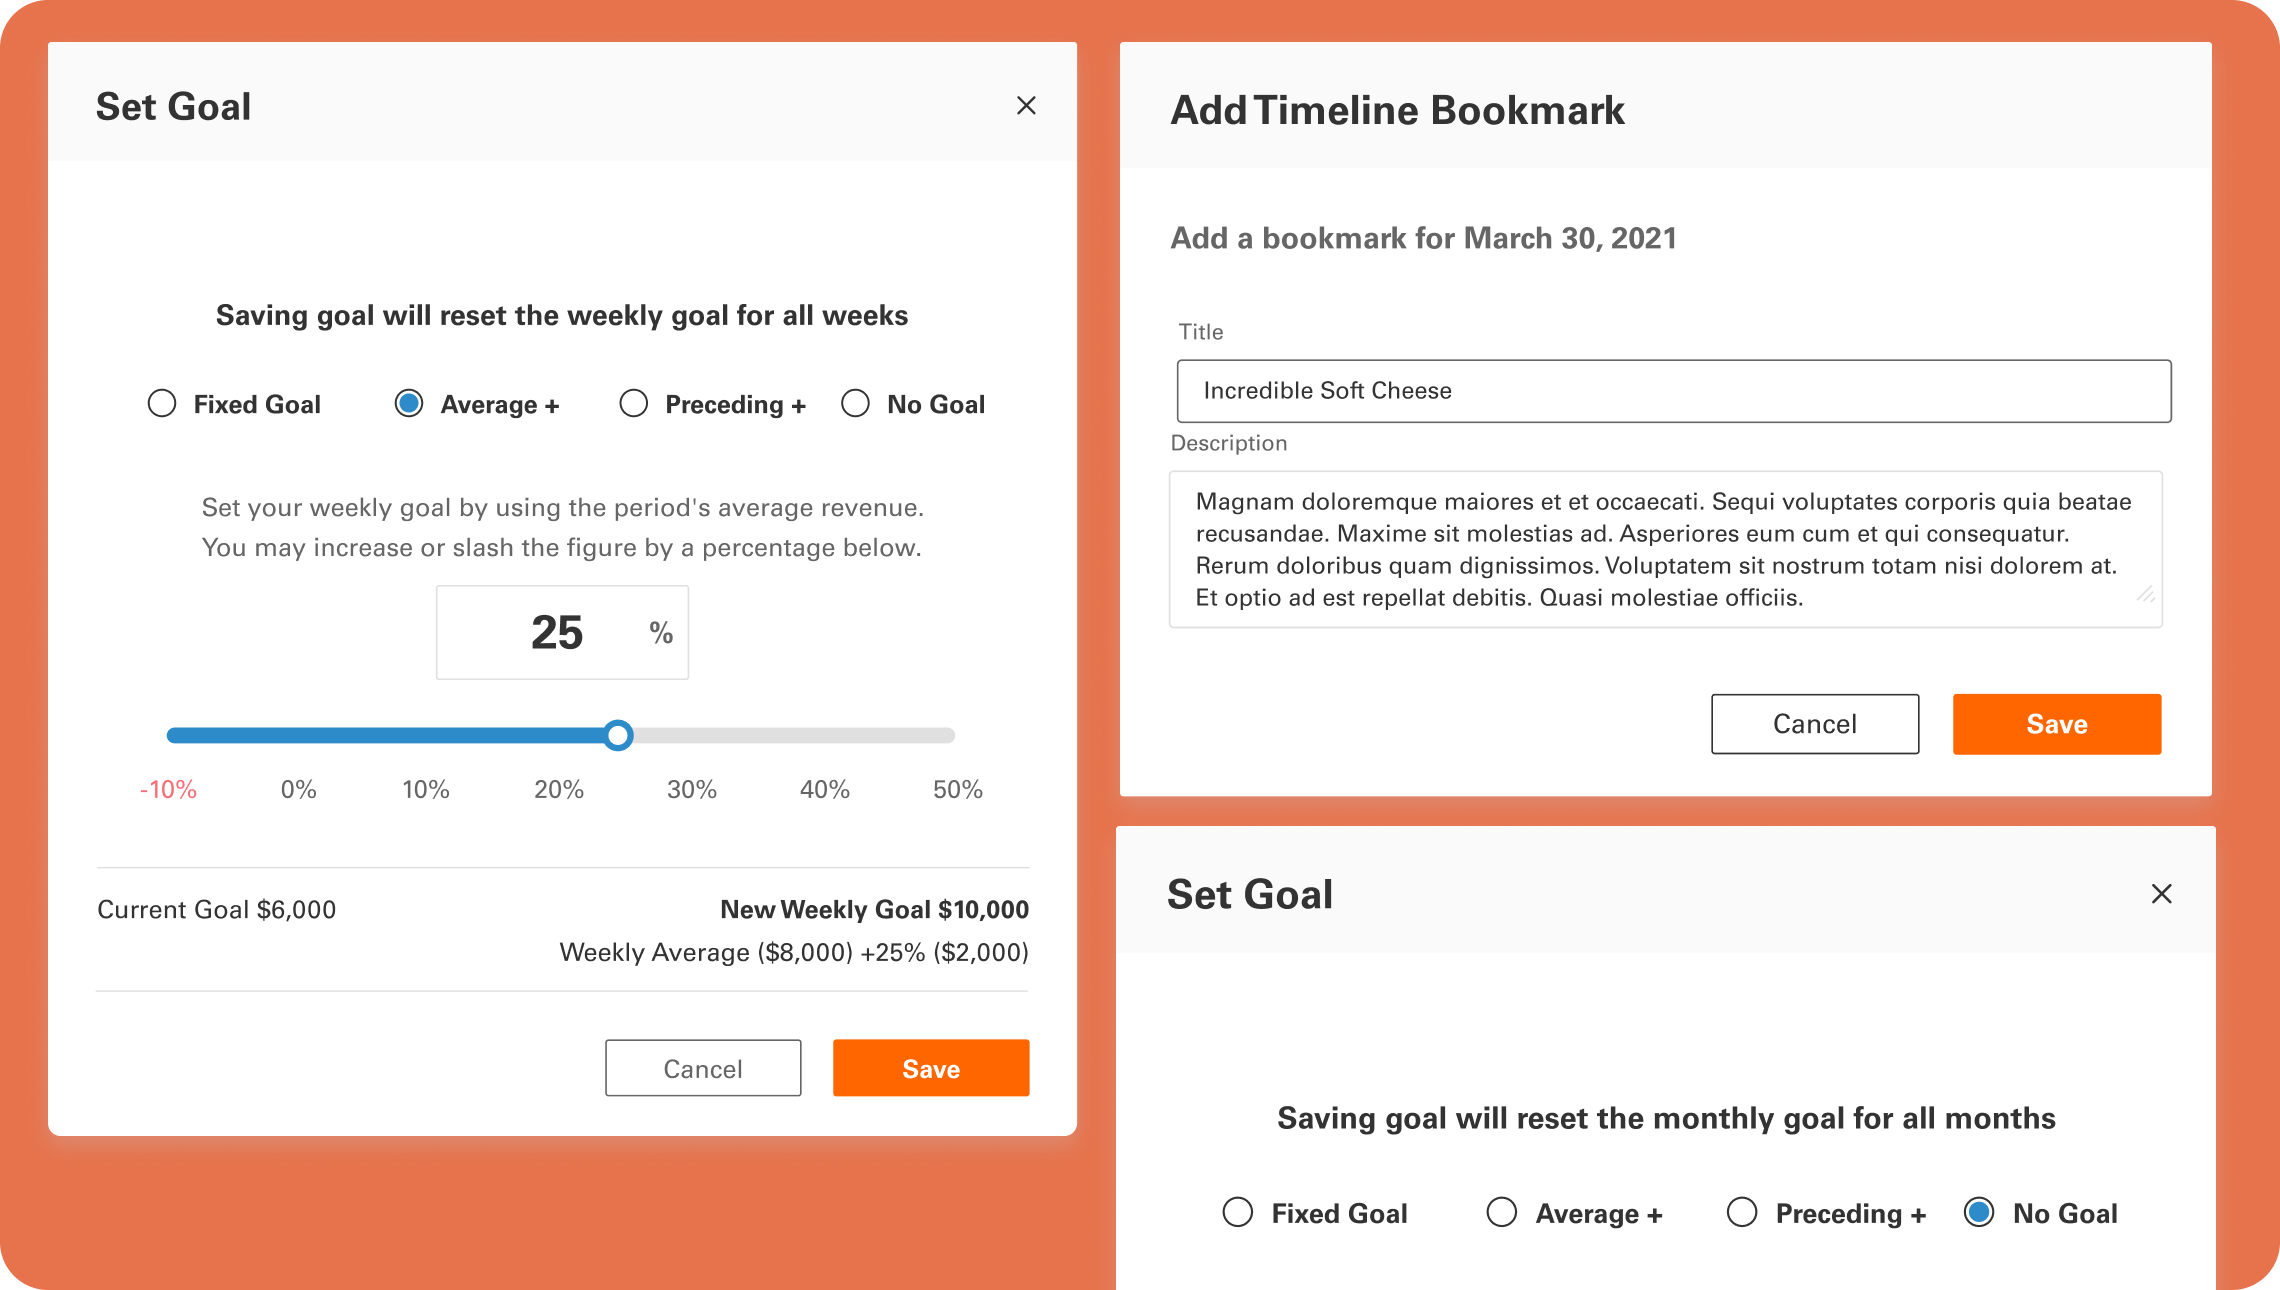Choose Average + in the monthly goal dialog
The image size is (2280, 1290).
coord(1502,1213)
